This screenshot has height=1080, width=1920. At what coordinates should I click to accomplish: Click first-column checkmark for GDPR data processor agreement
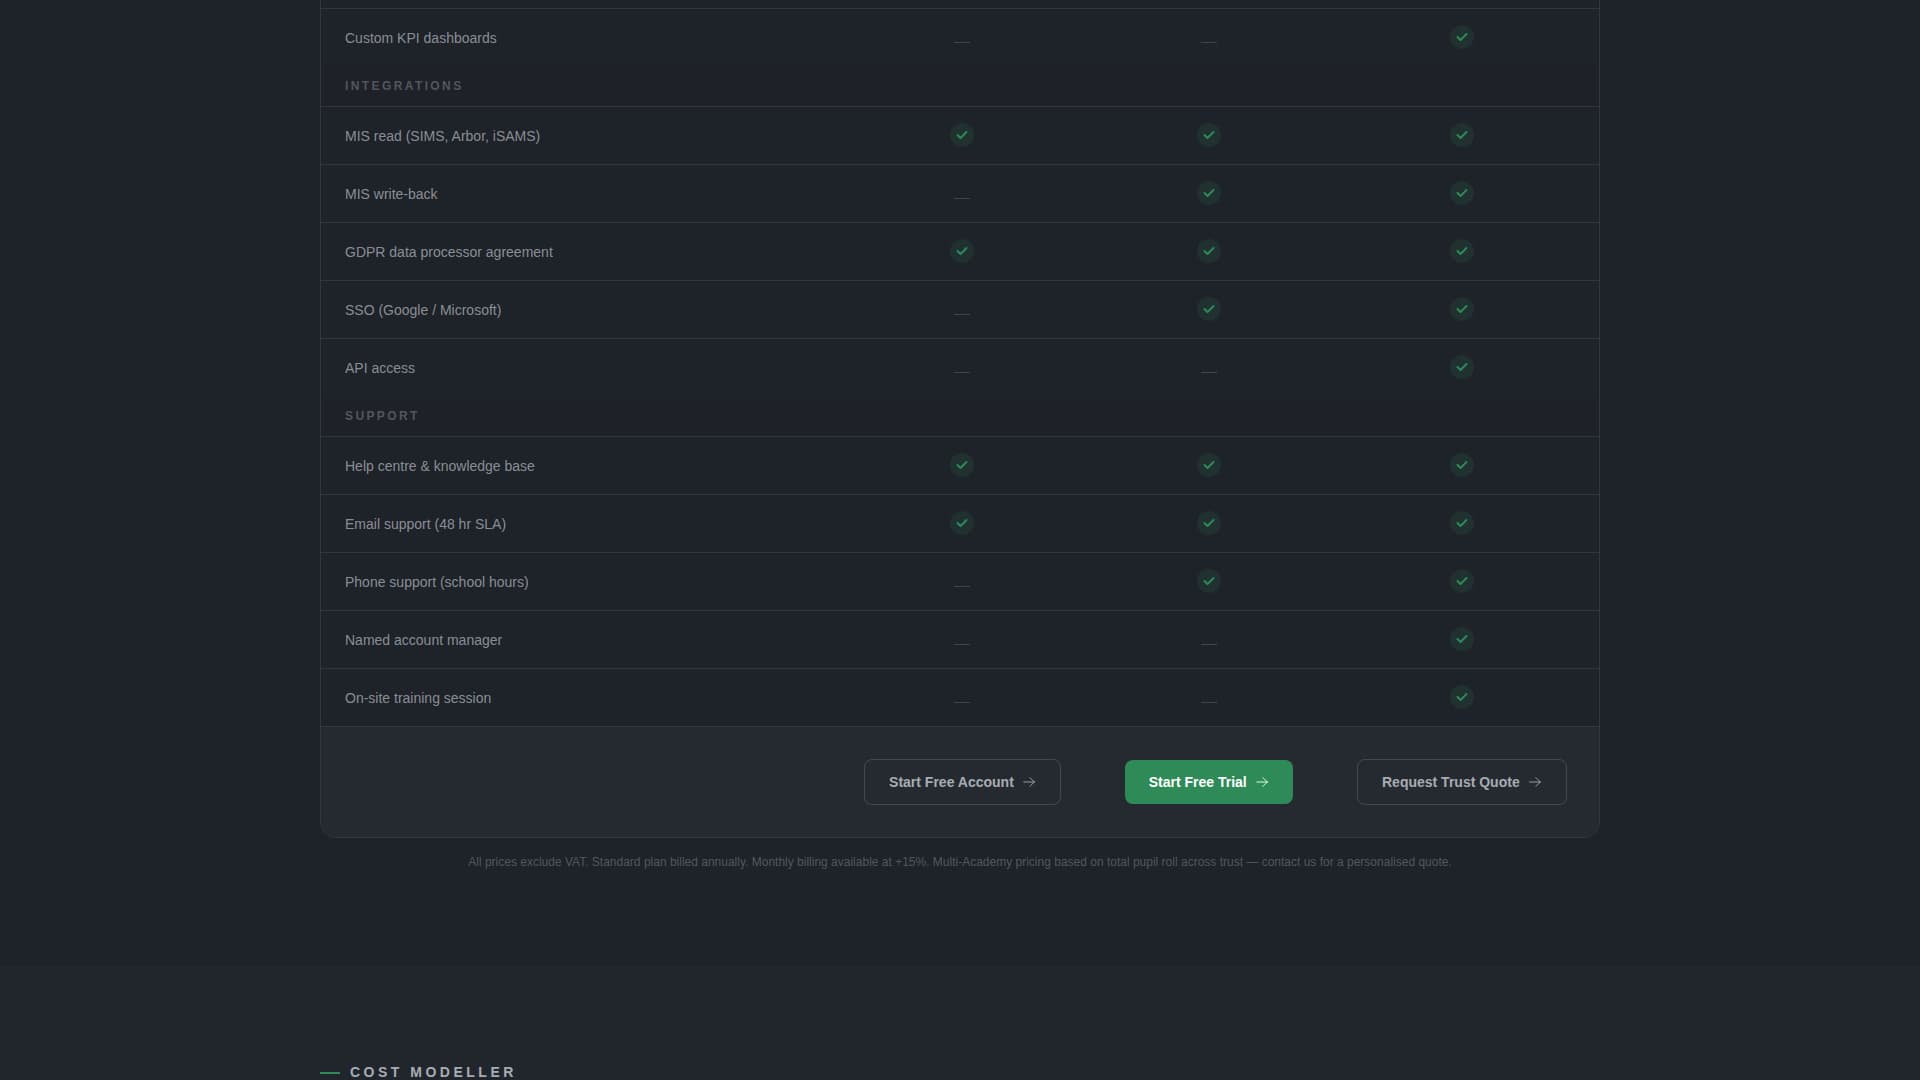(961, 251)
